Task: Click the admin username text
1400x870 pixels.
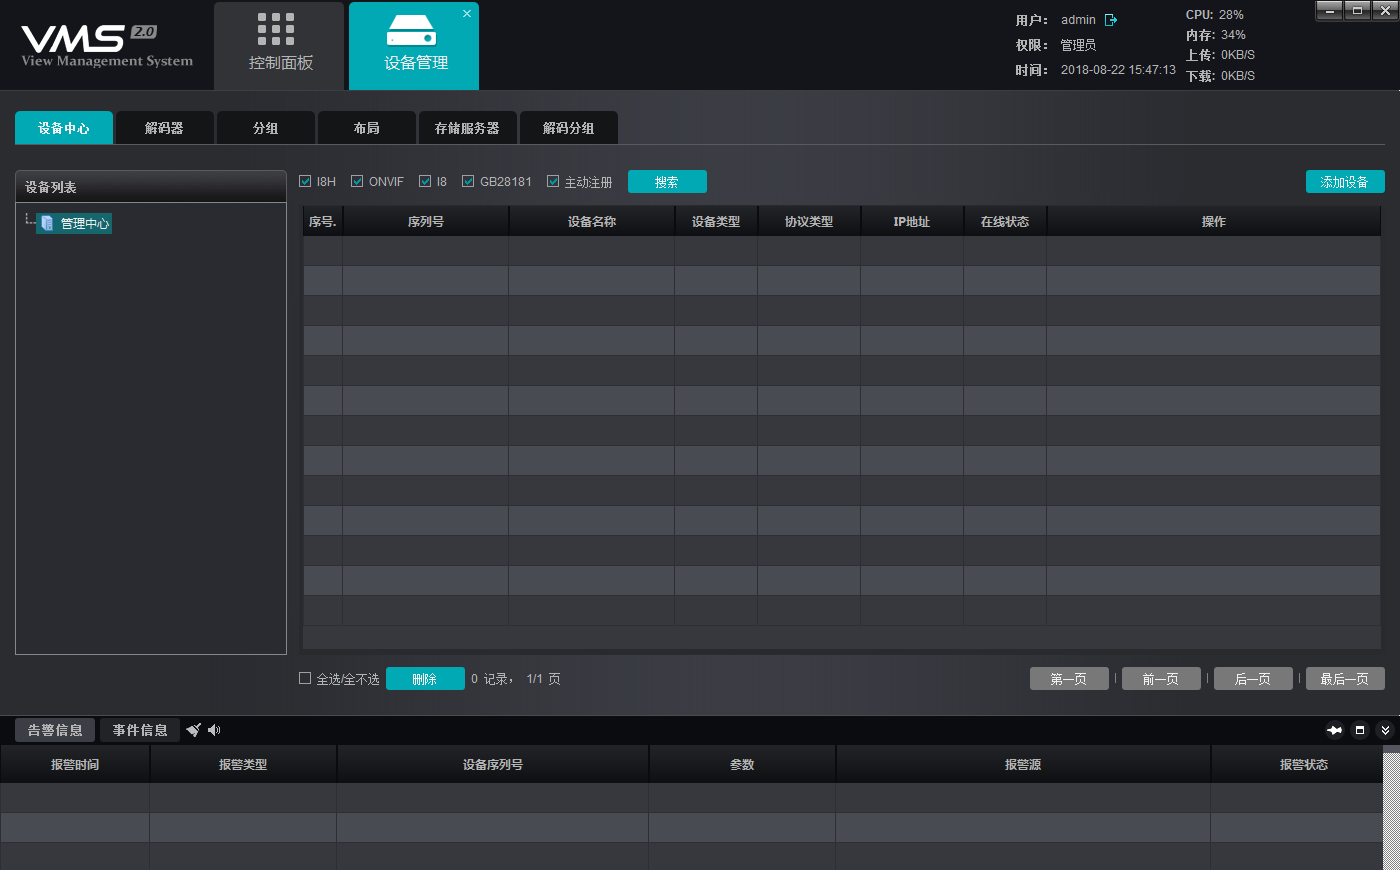Action: coord(1078,20)
